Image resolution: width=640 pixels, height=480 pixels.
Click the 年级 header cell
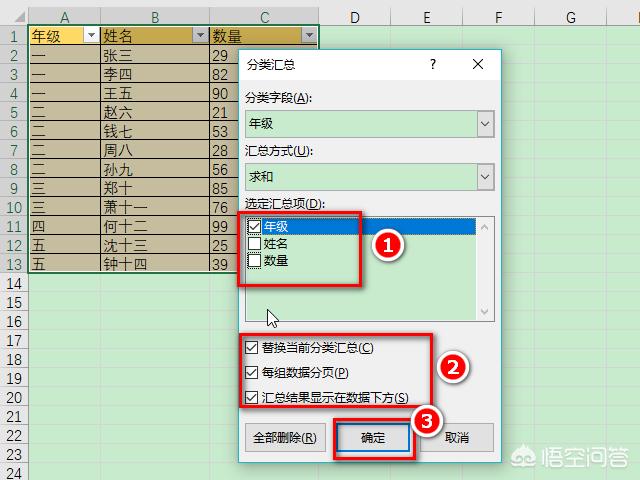pos(64,36)
